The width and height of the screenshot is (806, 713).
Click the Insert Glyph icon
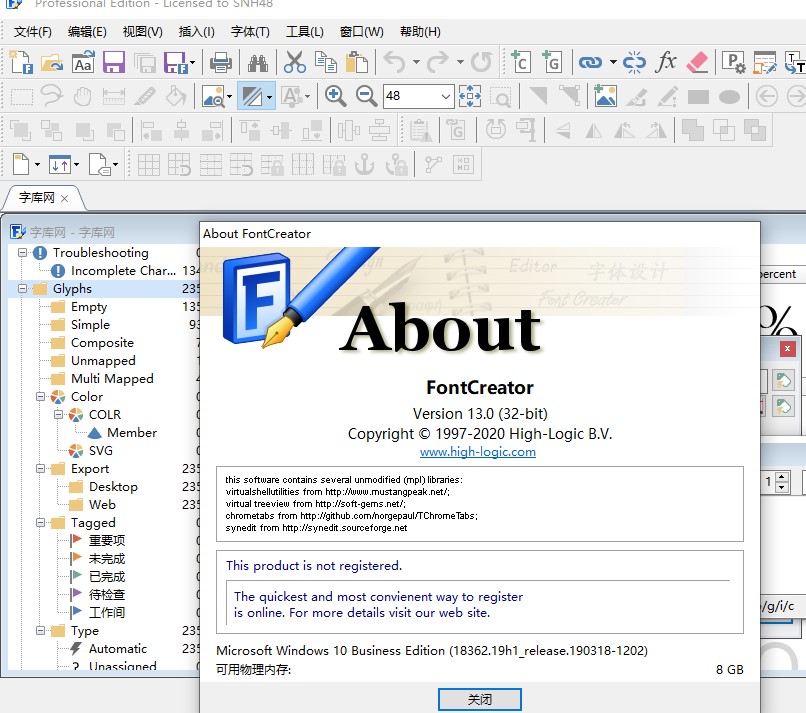point(552,62)
